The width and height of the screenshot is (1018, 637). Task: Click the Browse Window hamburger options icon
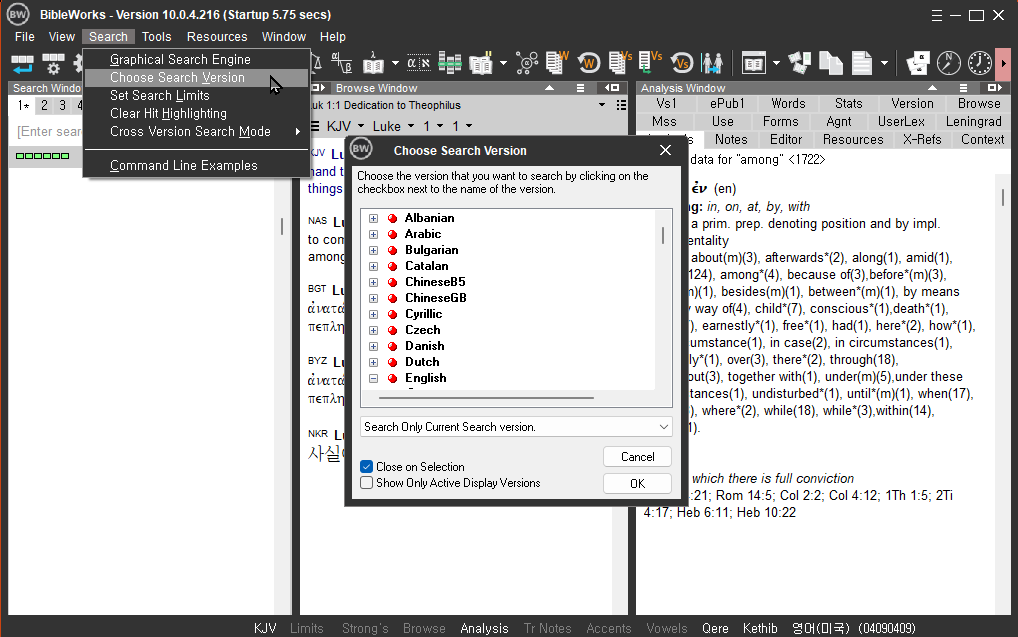[580, 88]
